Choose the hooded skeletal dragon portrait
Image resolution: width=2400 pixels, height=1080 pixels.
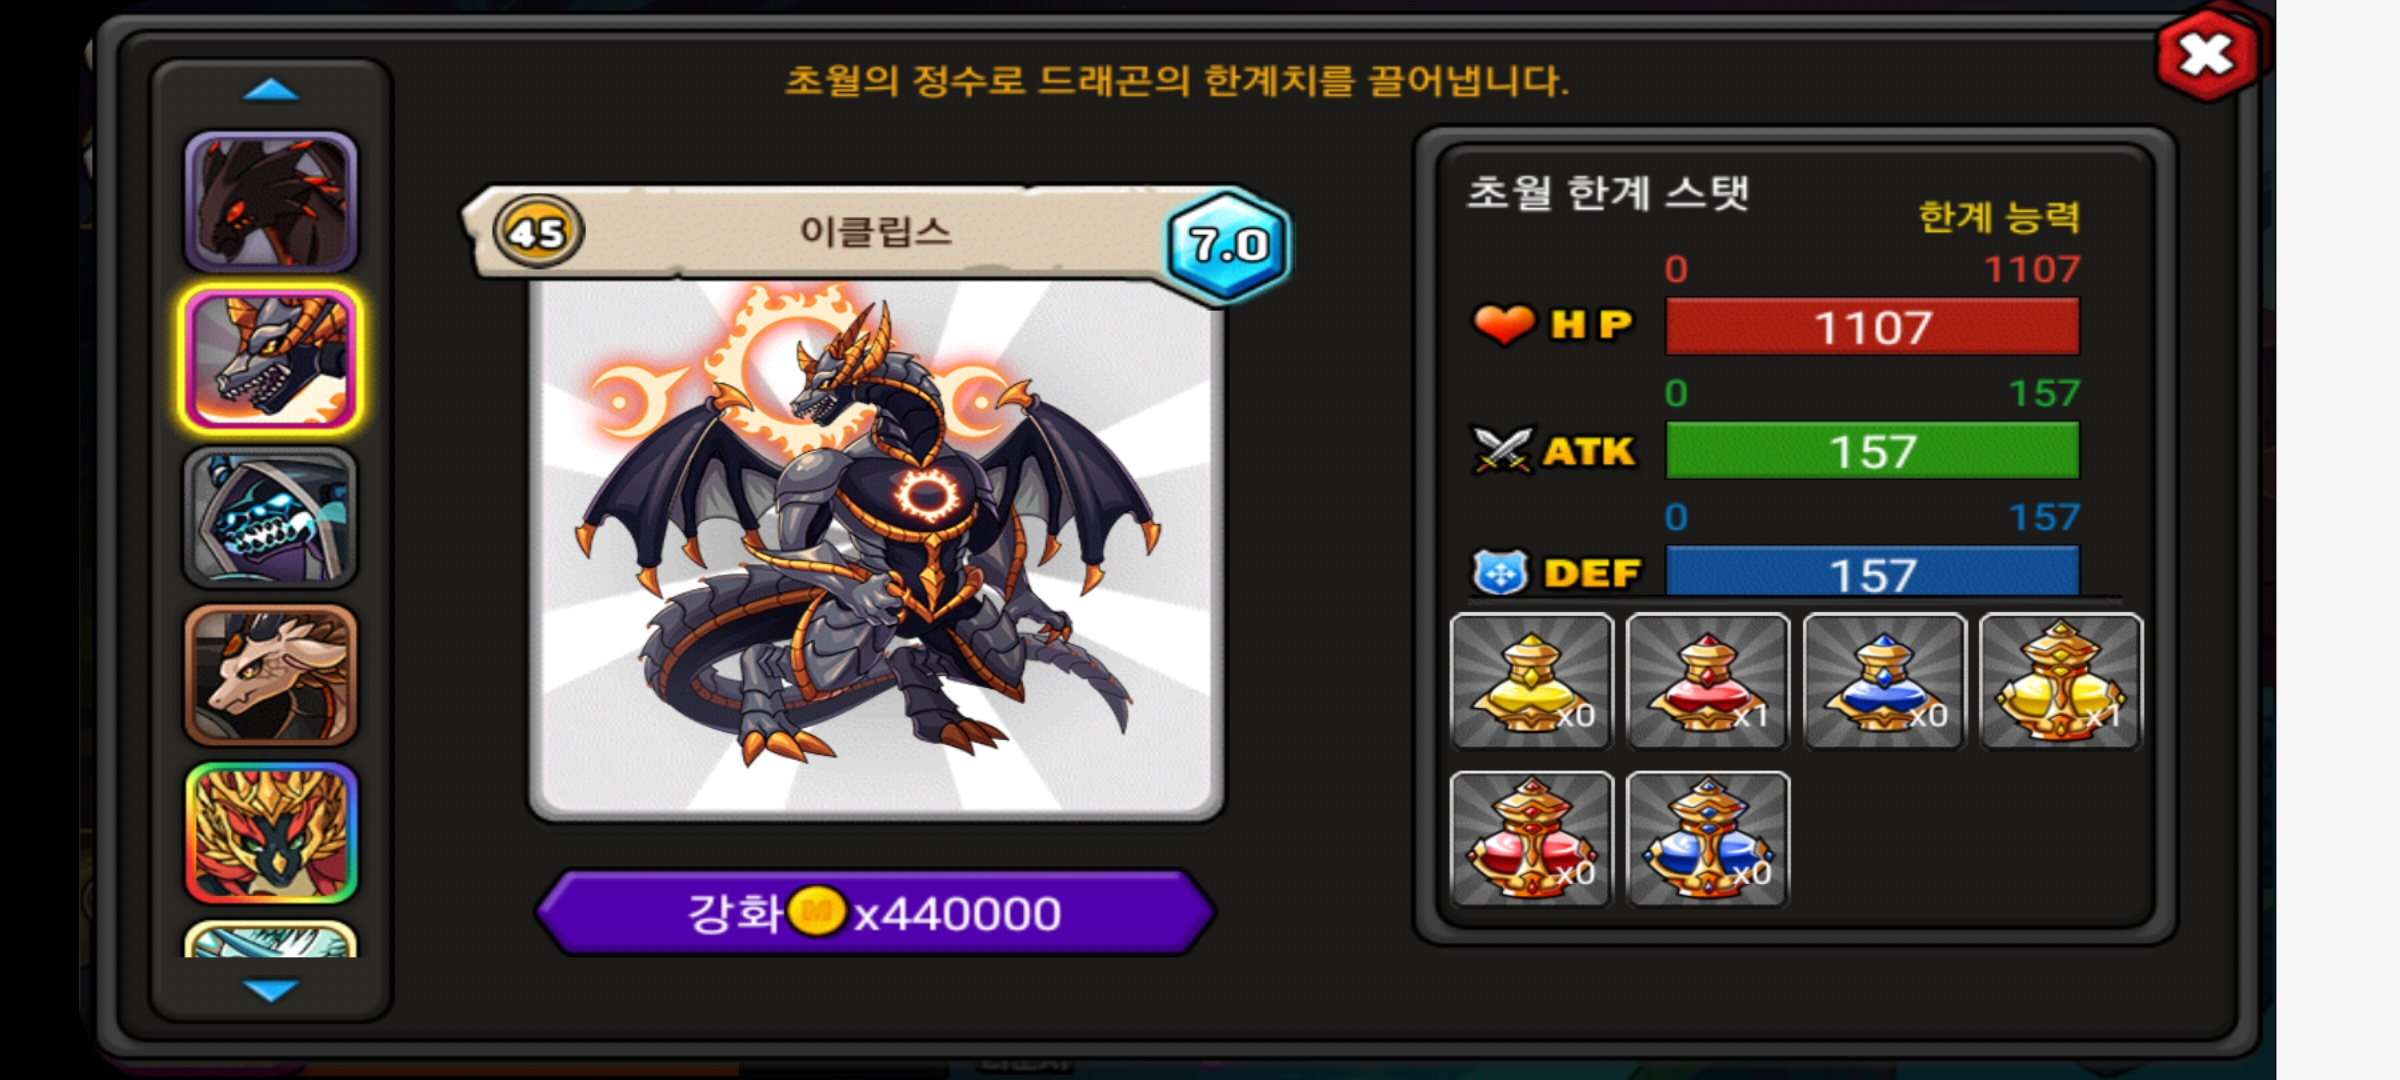tap(271, 517)
